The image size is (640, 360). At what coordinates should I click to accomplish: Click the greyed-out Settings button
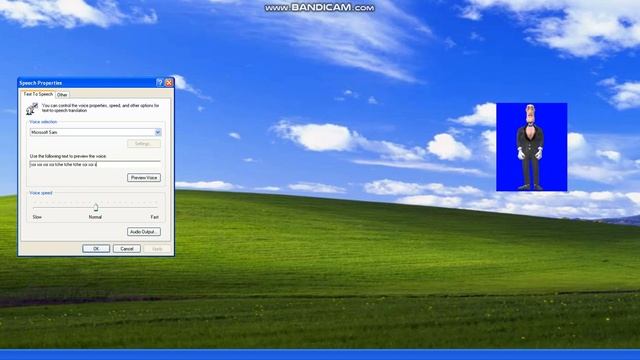coord(144,144)
